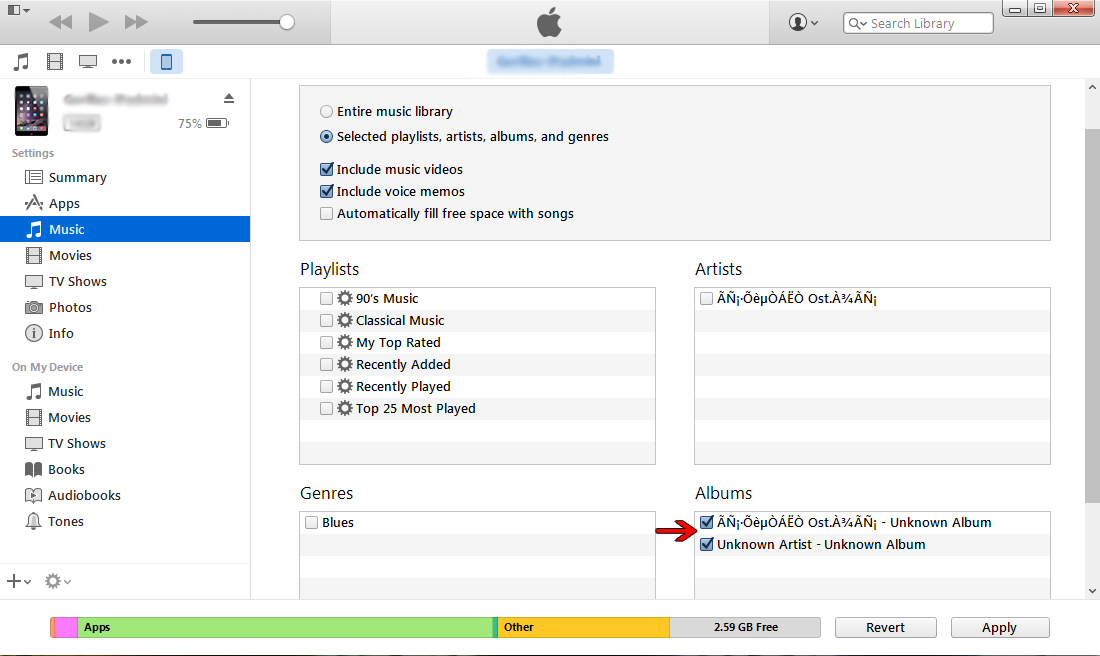Eject the connected device
The width and height of the screenshot is (1100, 656).
tap(229, 98)
